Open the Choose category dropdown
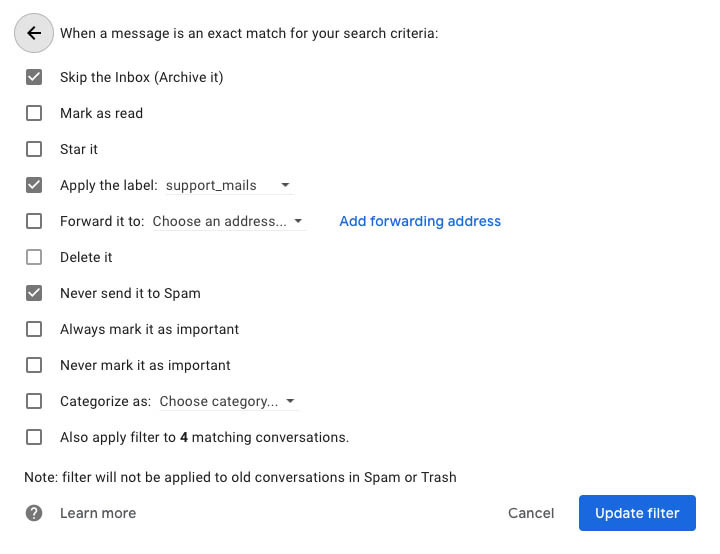720x554 pixels. (x=228, y=401)
